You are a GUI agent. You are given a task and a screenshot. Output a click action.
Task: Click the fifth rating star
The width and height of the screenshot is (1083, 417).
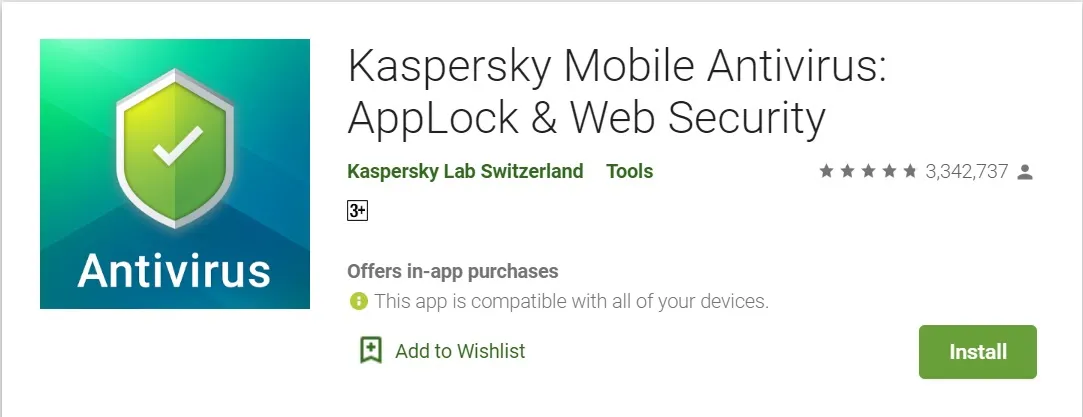910,172
